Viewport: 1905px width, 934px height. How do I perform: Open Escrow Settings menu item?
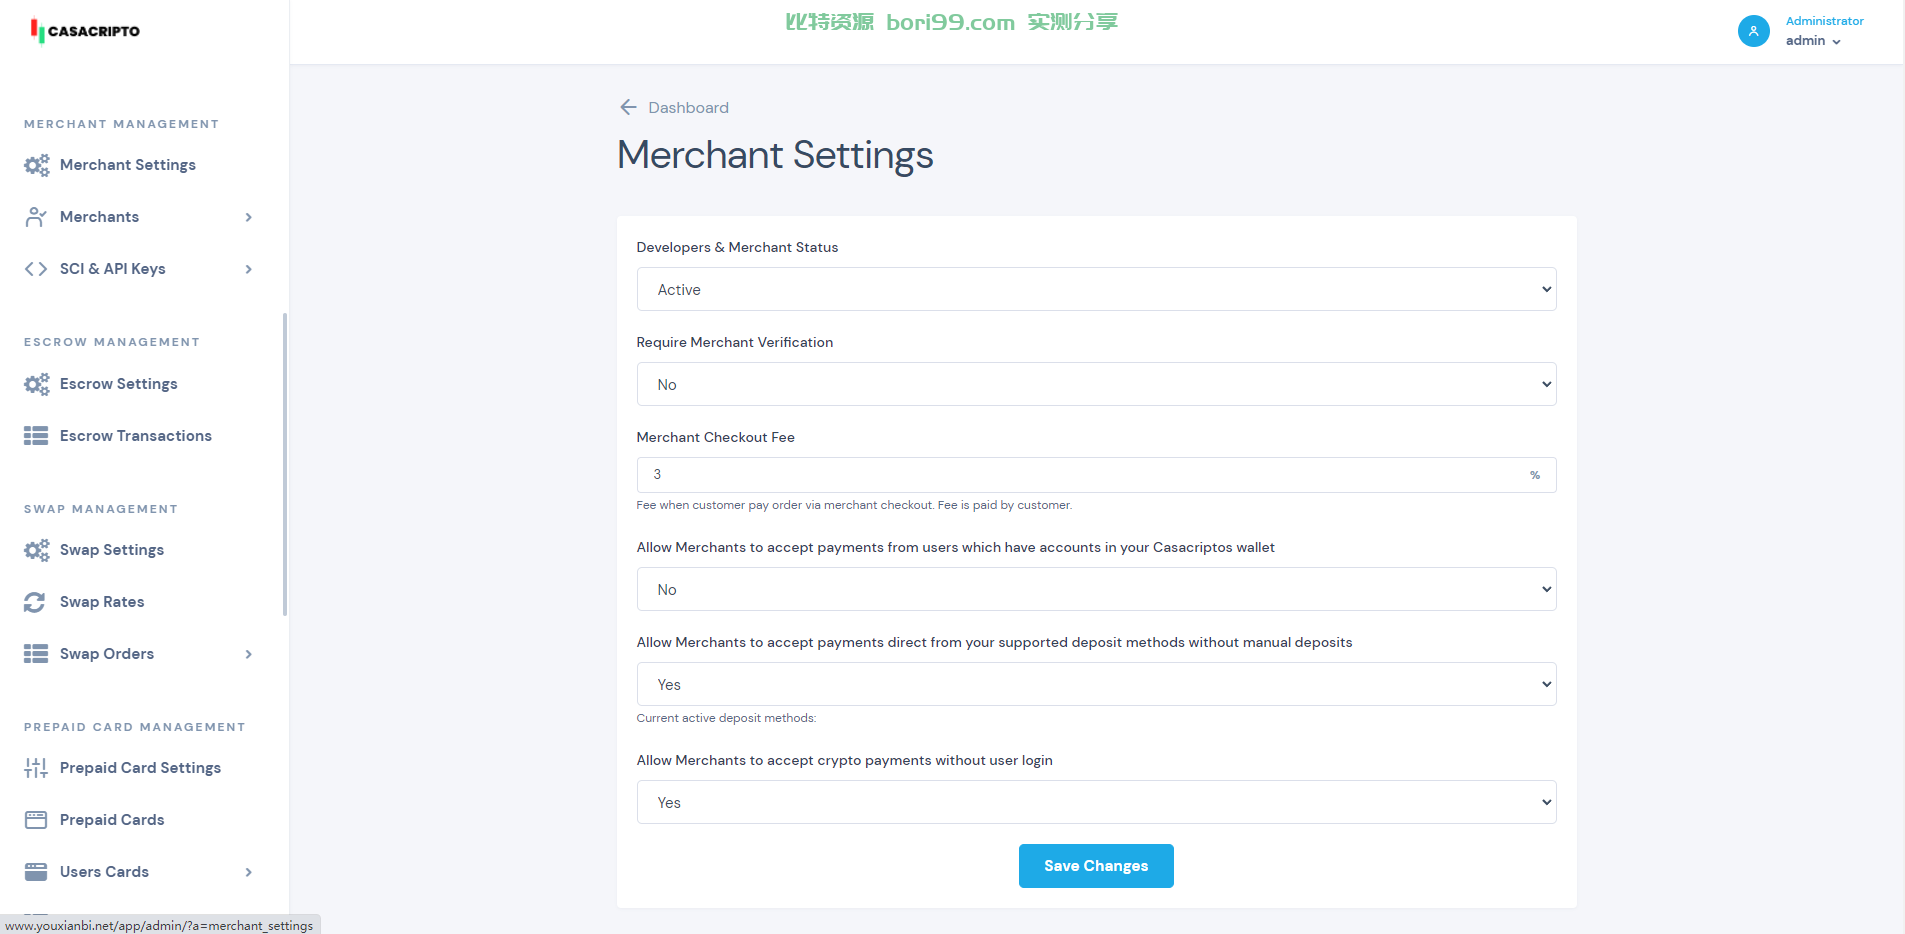click(x=119, y=384)
